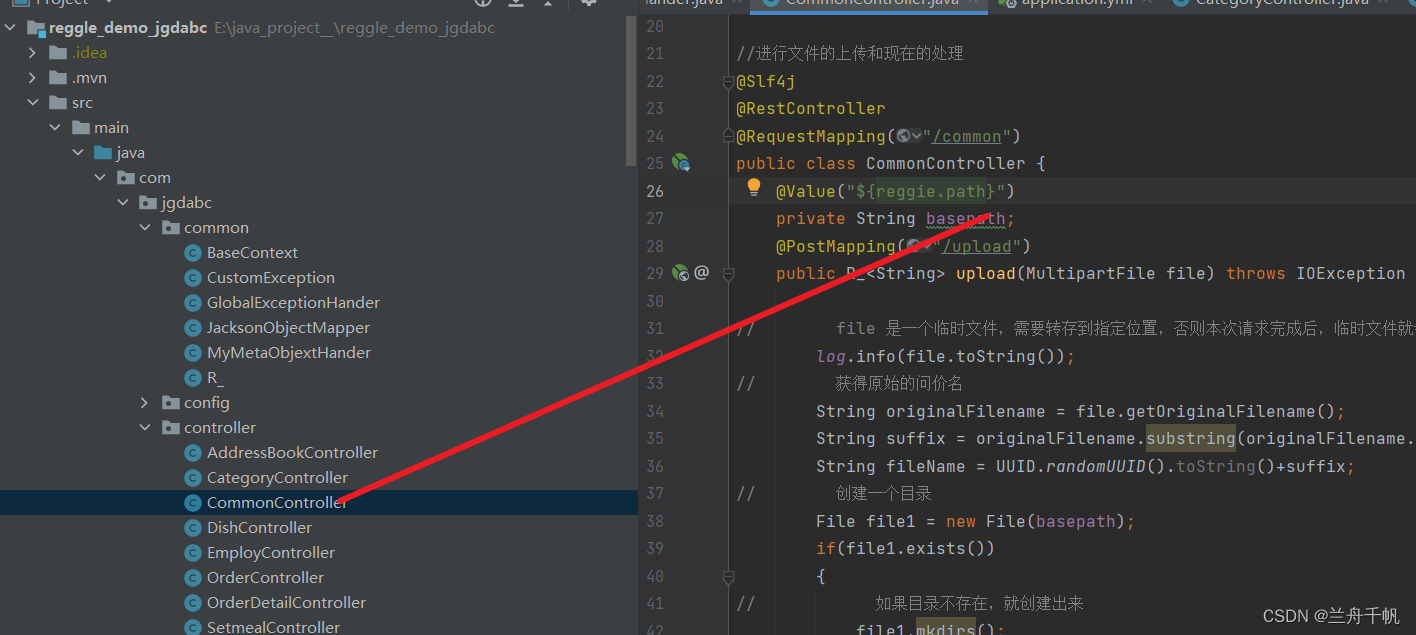Expand the .mvn folder

point(32,78)
